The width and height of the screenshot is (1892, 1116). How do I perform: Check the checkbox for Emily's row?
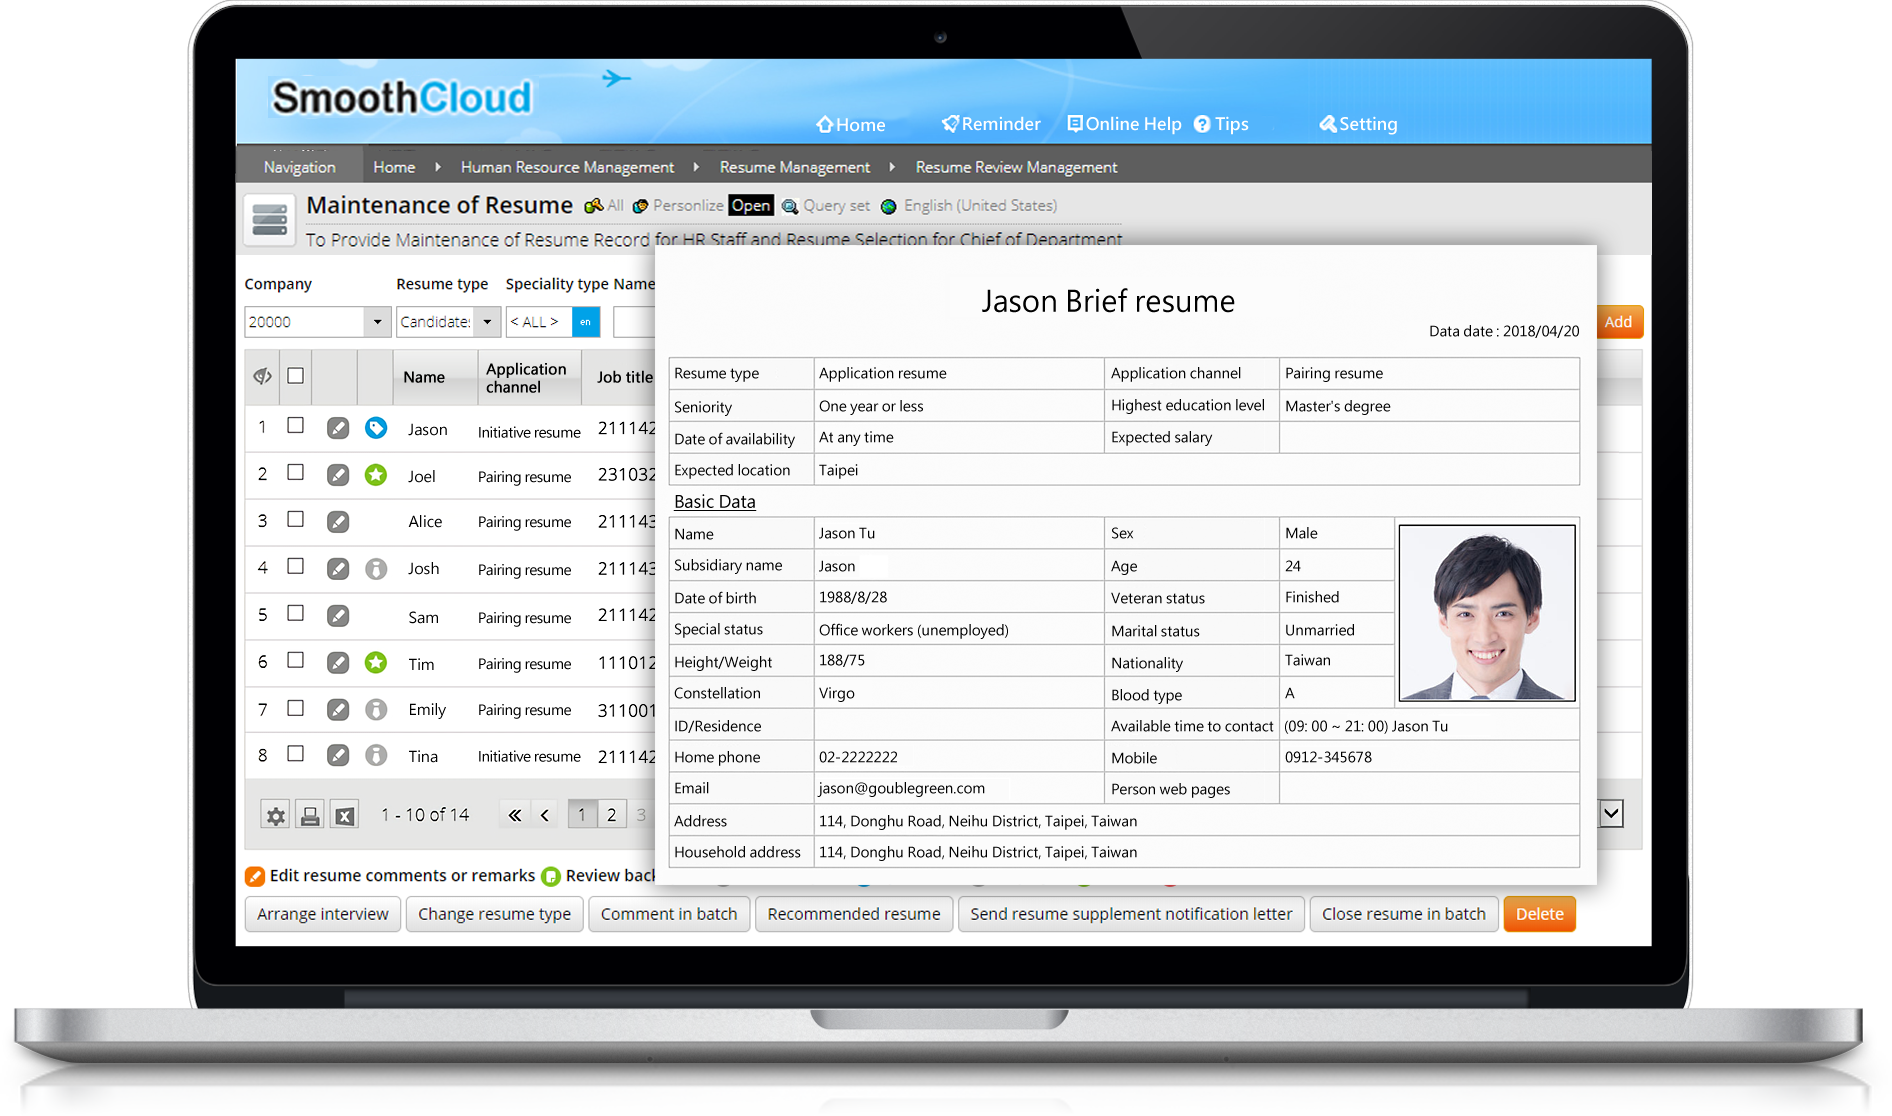click(x=295, y=708)
